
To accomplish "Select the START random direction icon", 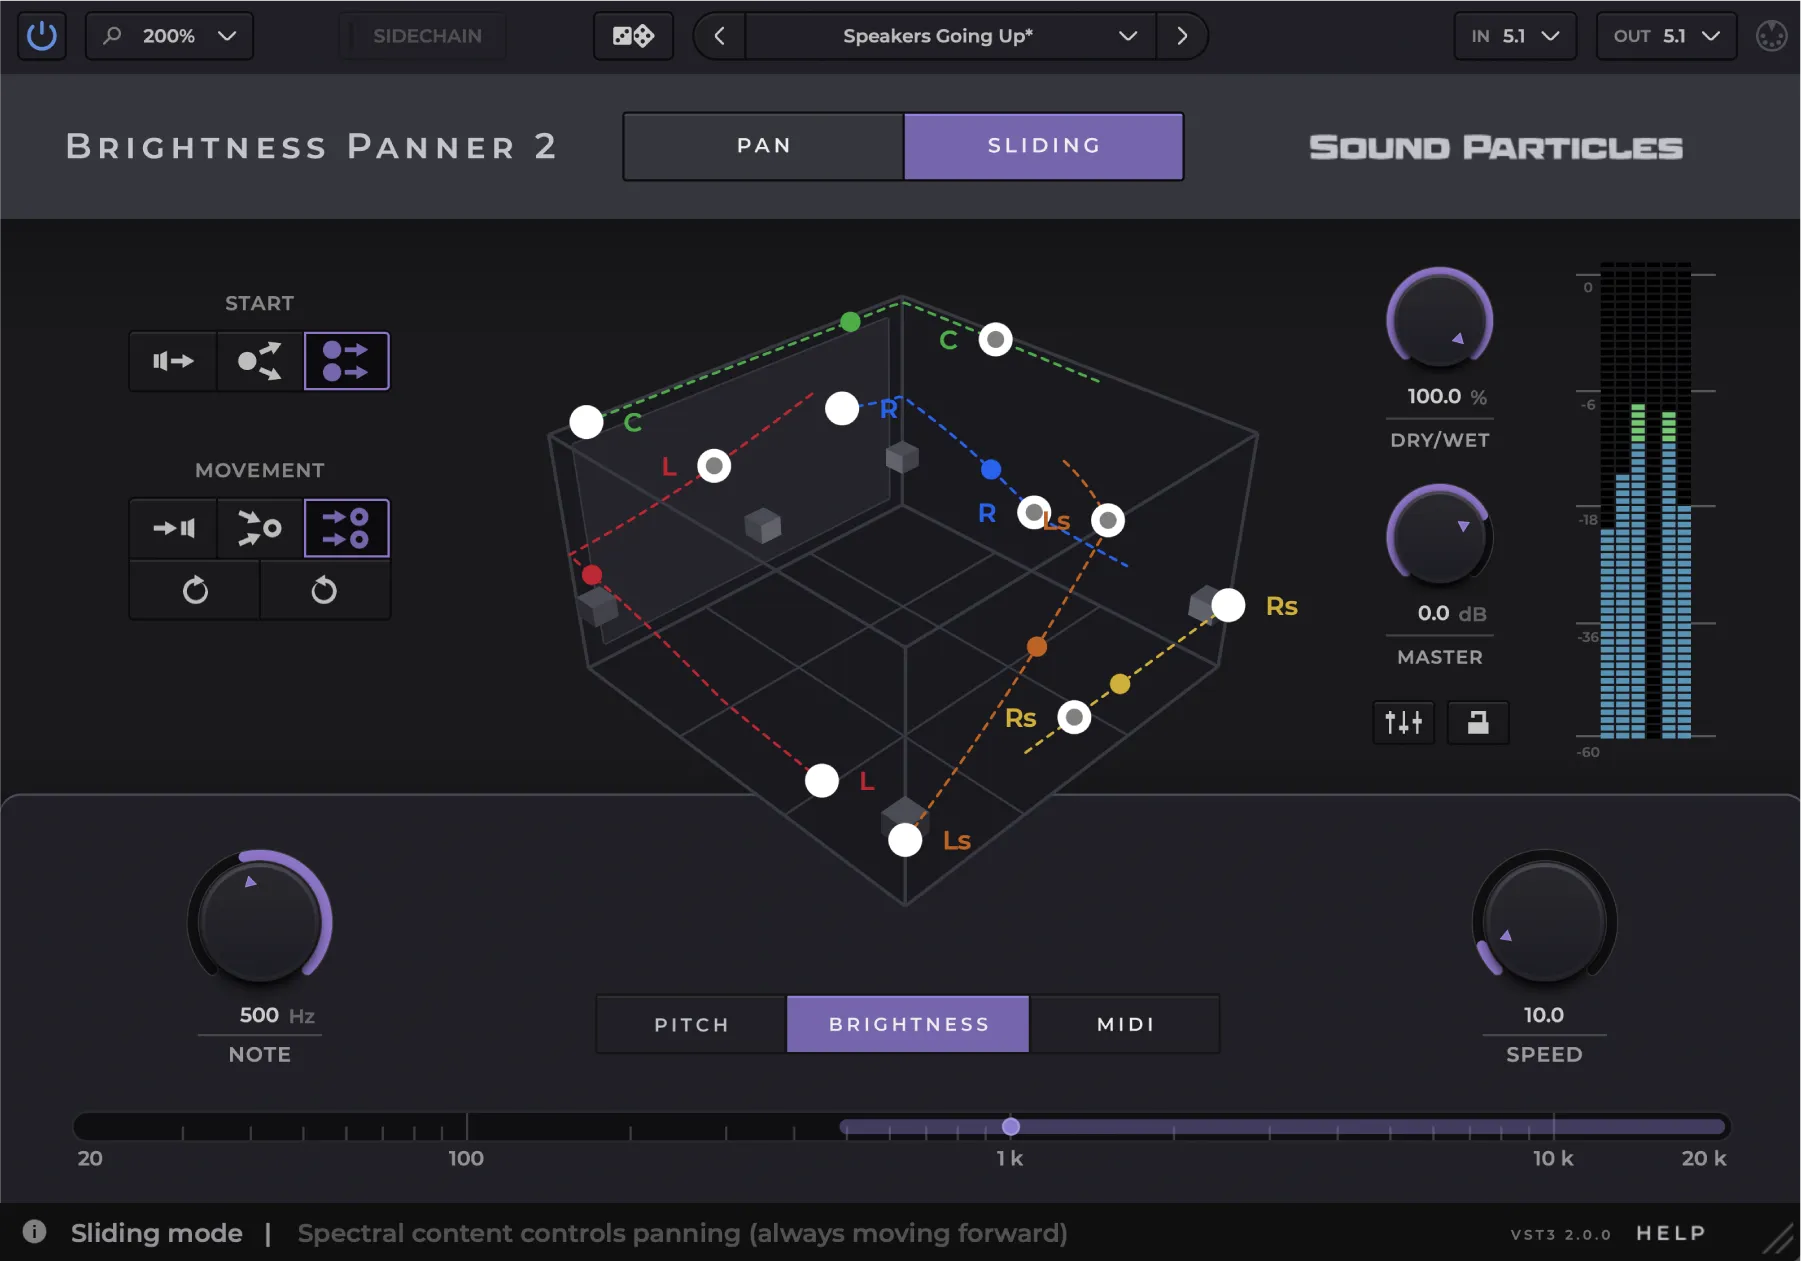I will tap(260, 361).
